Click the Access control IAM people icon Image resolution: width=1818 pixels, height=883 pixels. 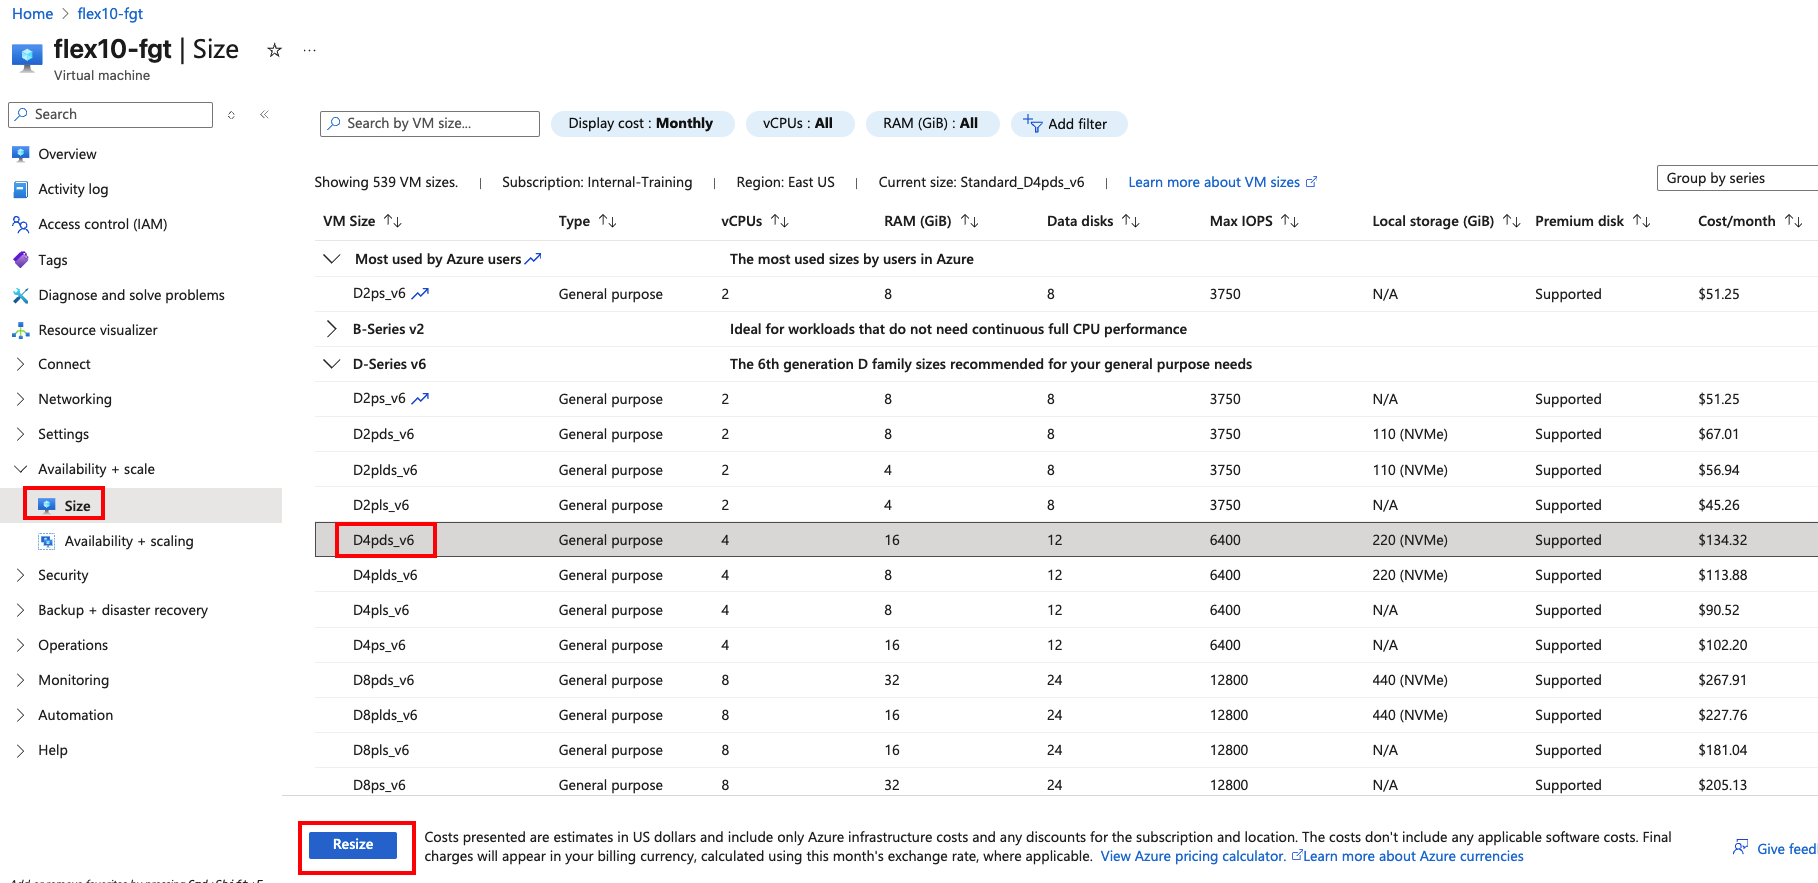pyautogui.click(x=21, y=224)
